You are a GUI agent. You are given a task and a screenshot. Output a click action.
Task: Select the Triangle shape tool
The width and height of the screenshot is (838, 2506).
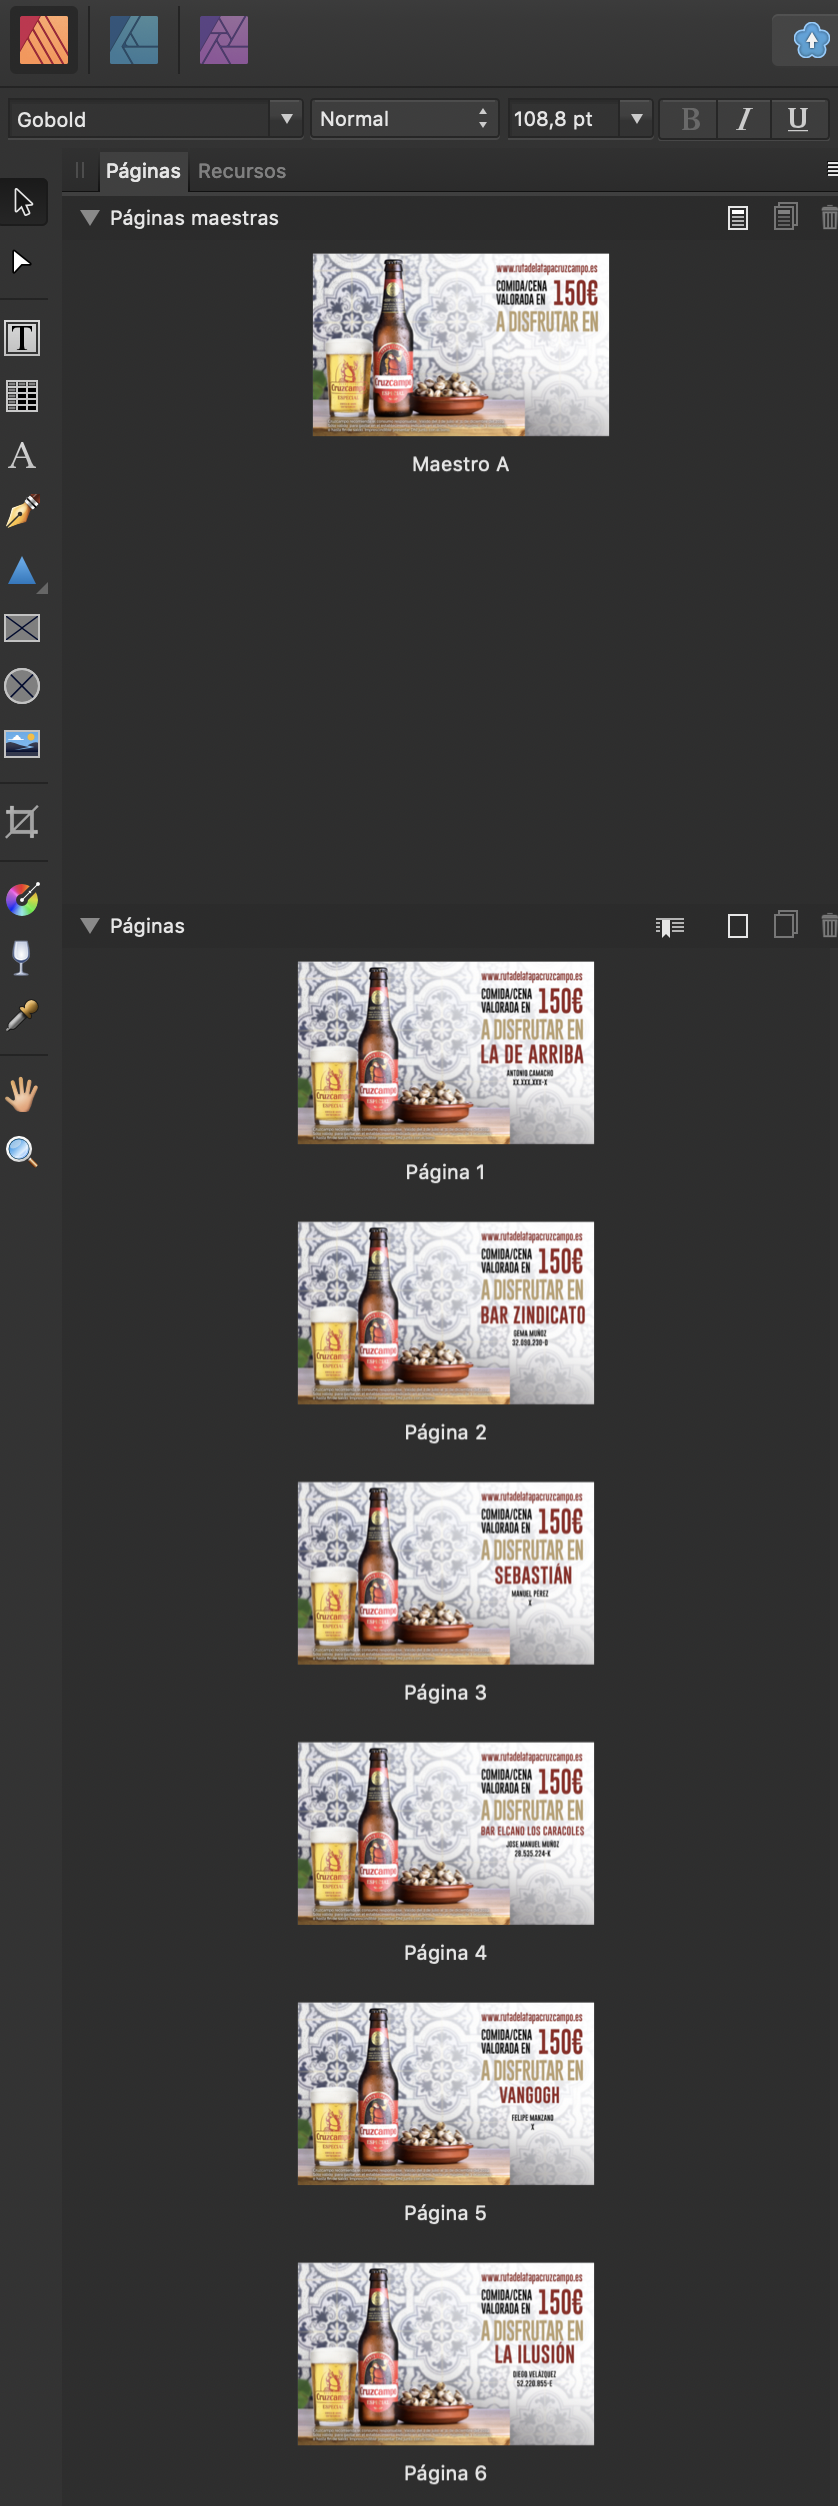[22, 571]
